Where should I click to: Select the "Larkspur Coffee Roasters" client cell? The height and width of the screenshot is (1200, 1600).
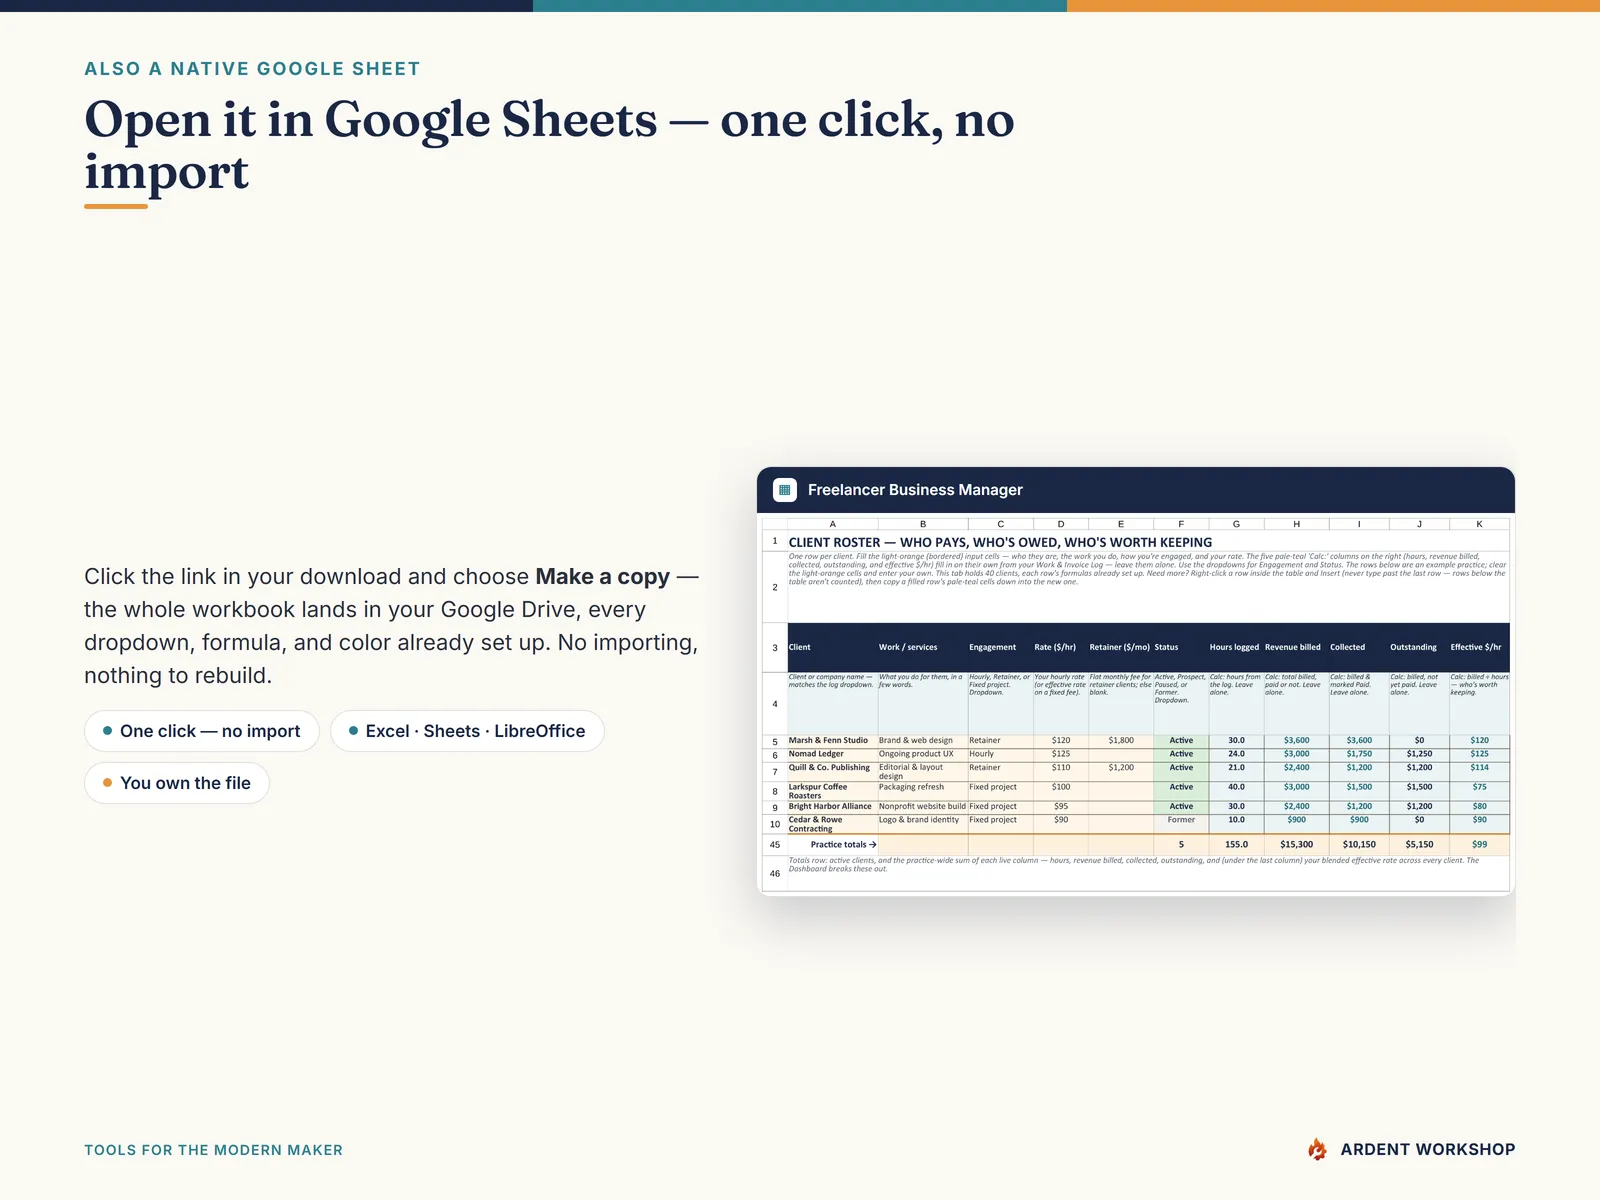pyautogui.click(x=833, y=791)
